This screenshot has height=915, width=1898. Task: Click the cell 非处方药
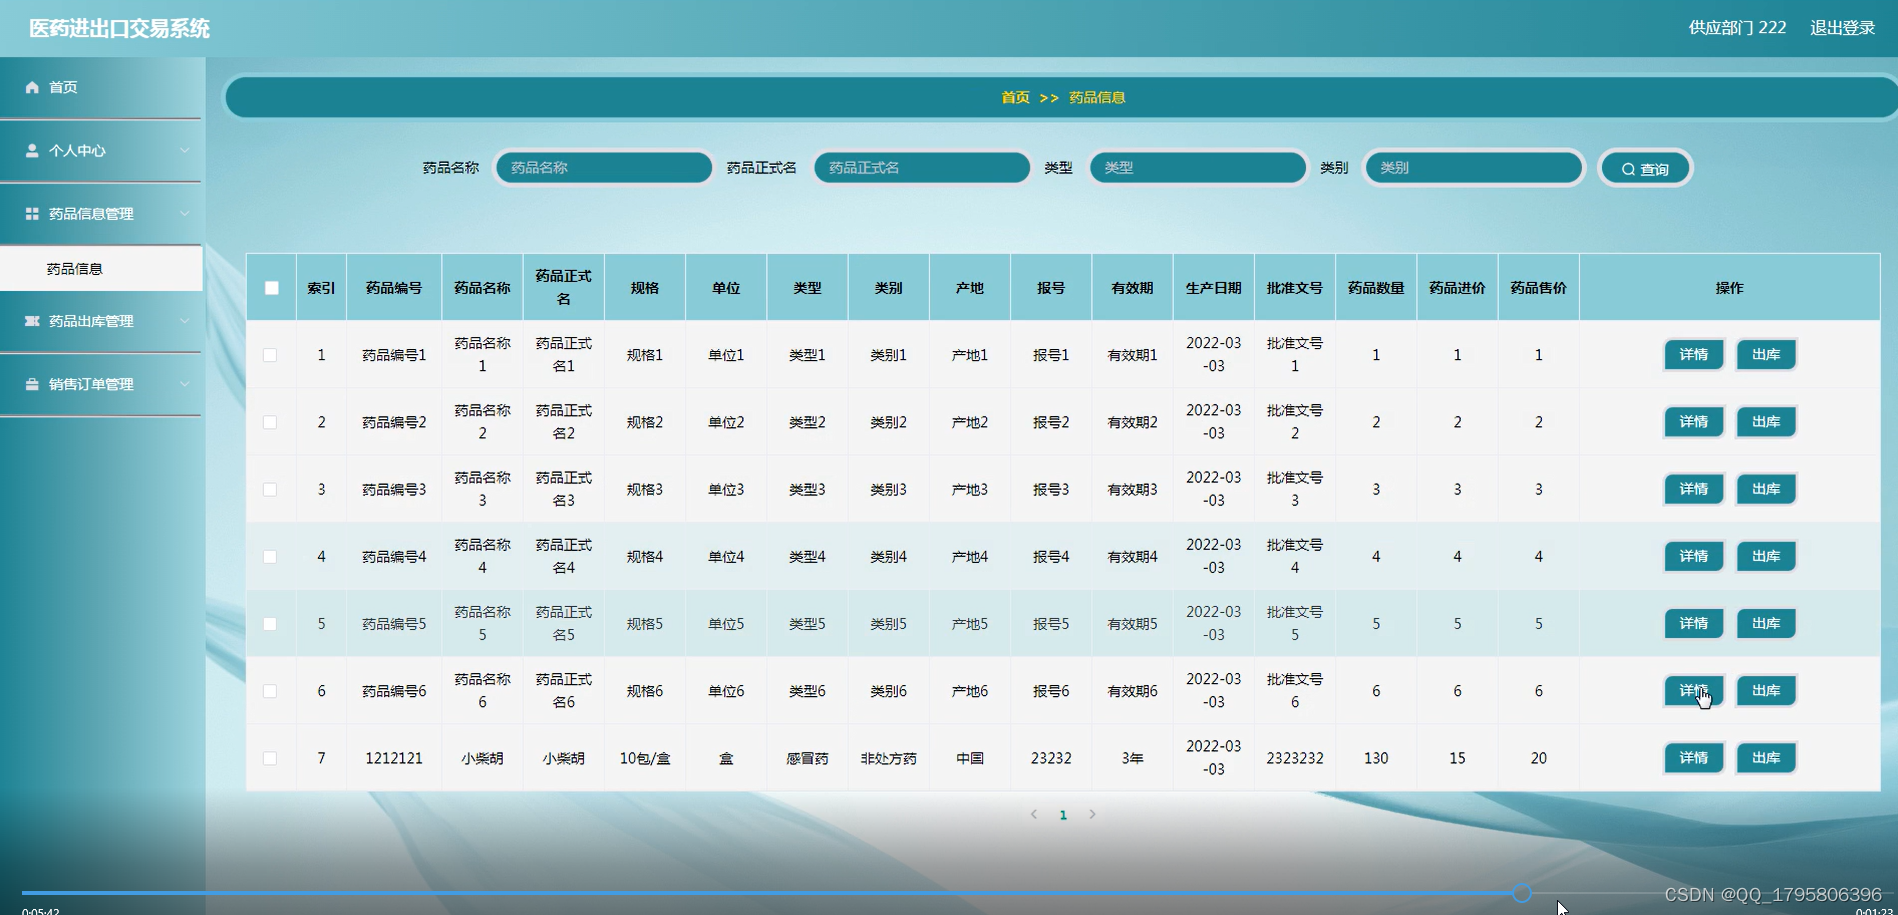pyautogui.click(x=888, y=758)
